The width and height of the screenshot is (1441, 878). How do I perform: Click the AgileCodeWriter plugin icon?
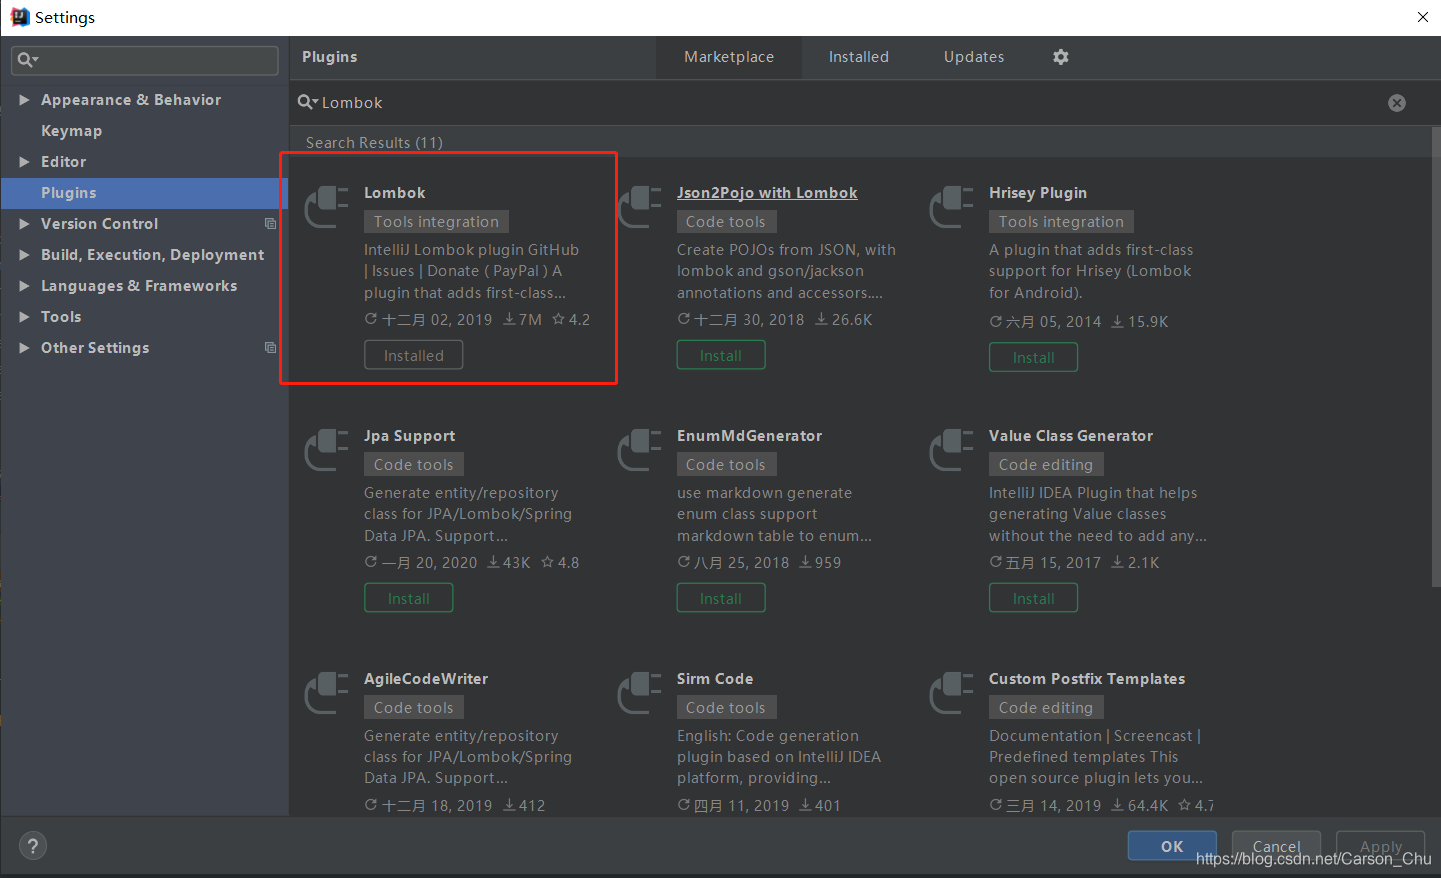click(327, 693)
